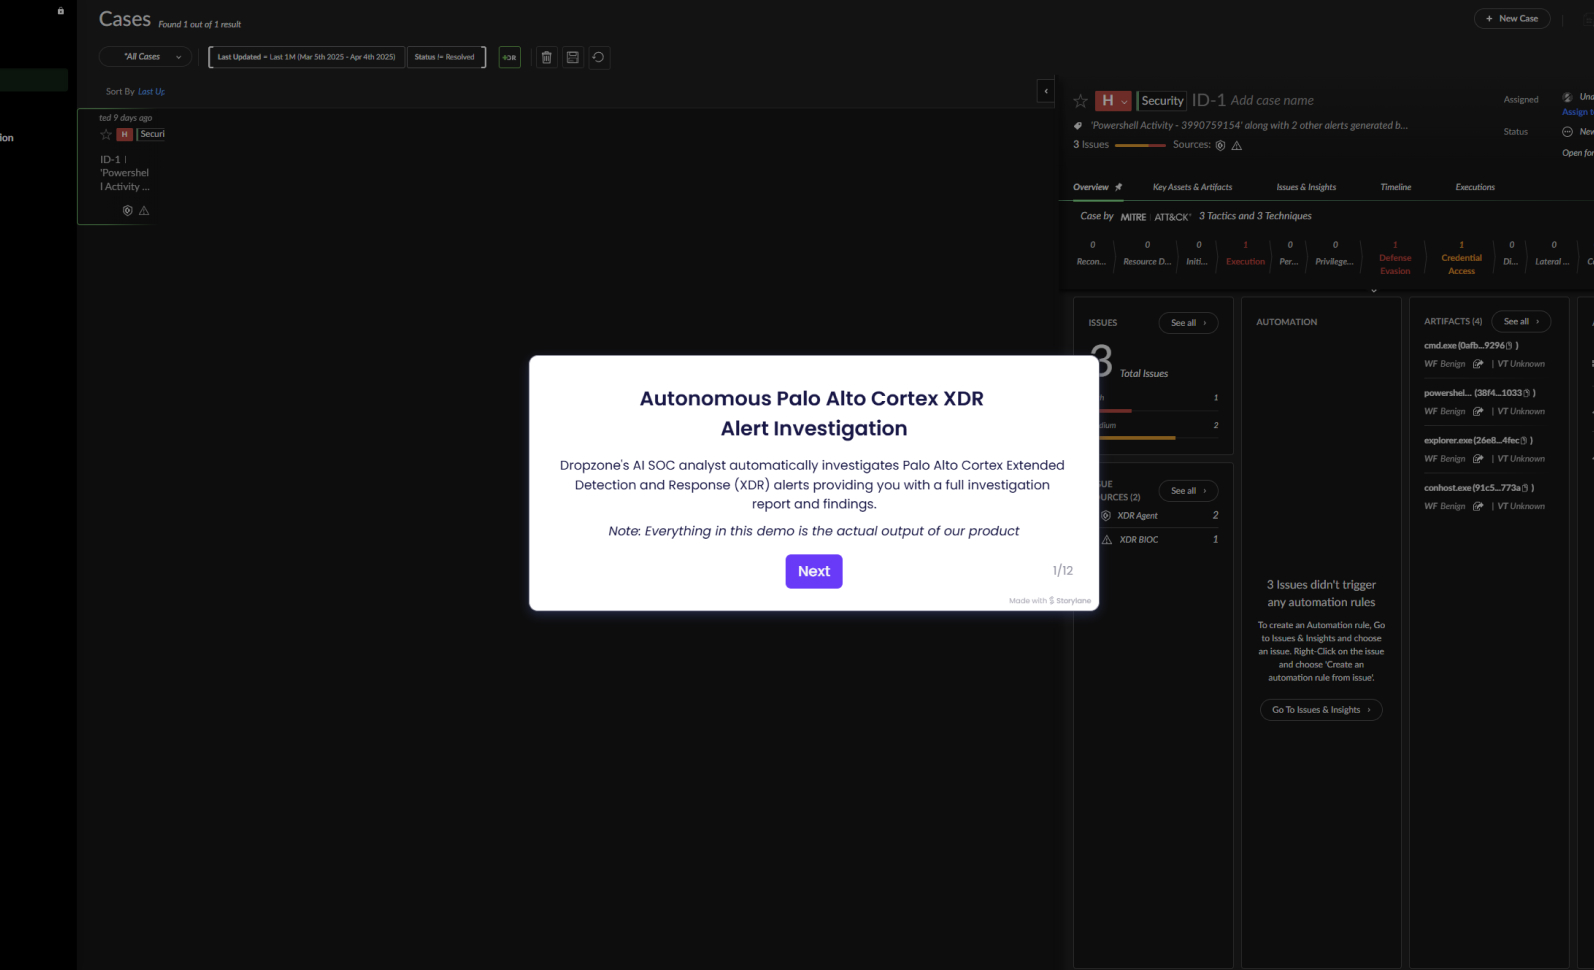Copy the conhost.exe hash
The width and height of the screenshot is (1594, 970).
click(x=1525, y=488)
